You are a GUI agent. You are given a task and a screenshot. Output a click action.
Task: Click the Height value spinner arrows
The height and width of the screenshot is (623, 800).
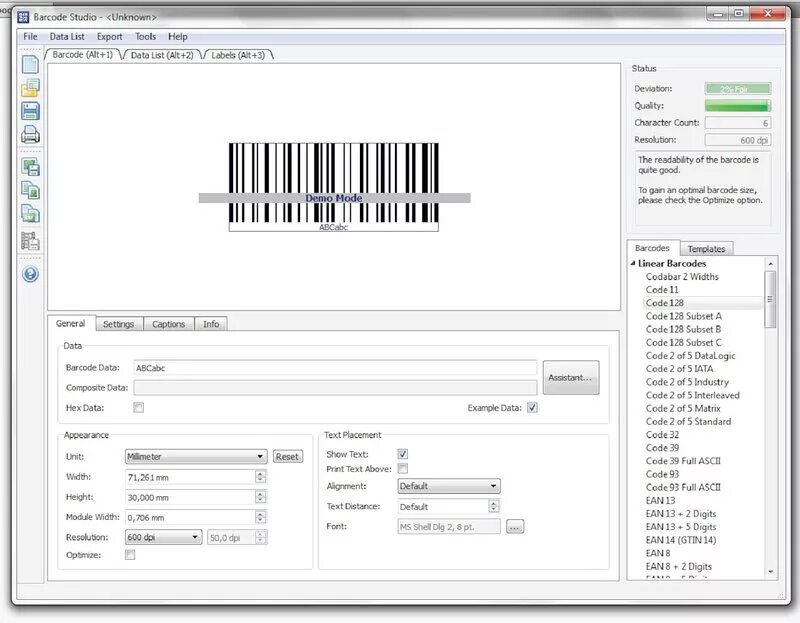261,497
